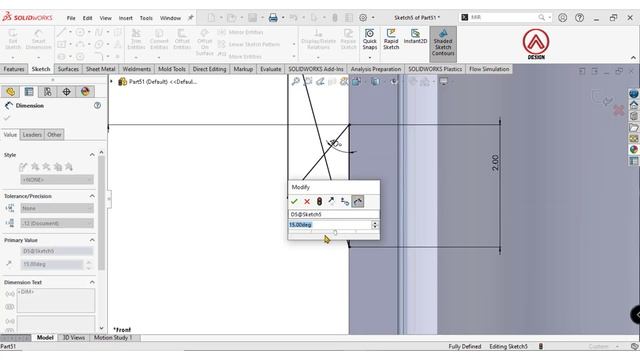Select the Weldments ribbon tab
This screenshot has height=360, width=640.
(x=137, y=69)
